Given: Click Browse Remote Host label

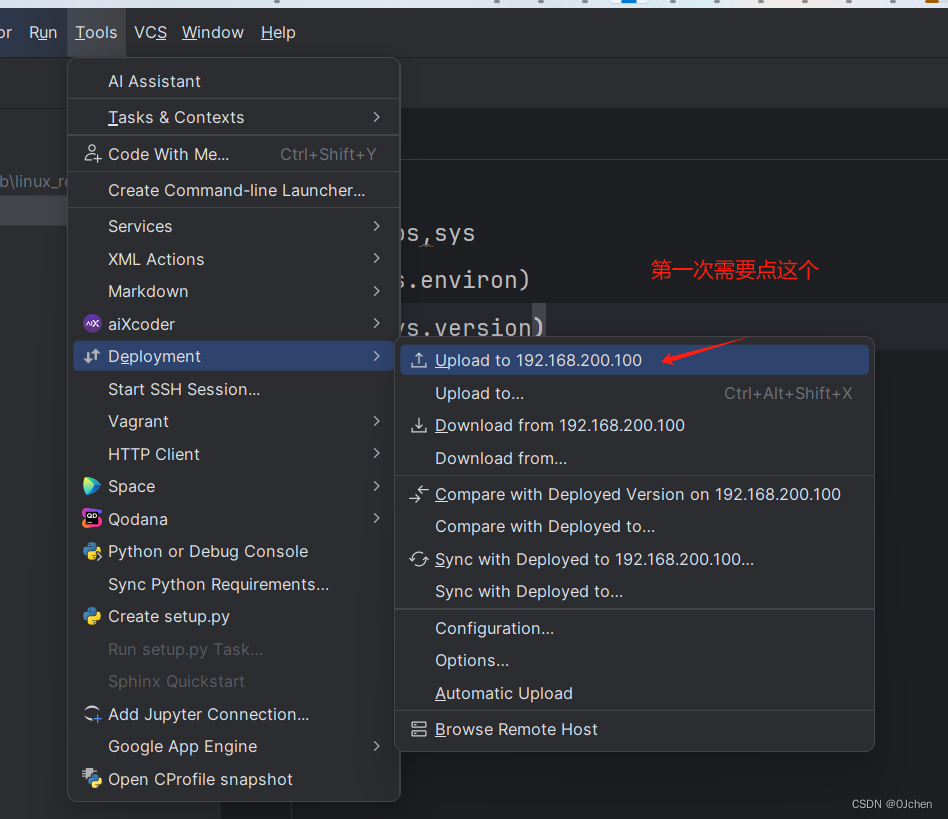Looking at the screenshot, I should click(516, 730).
